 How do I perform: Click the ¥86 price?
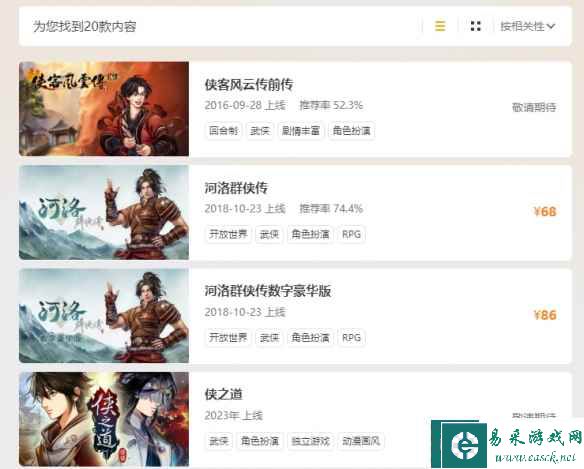(545, 315)
